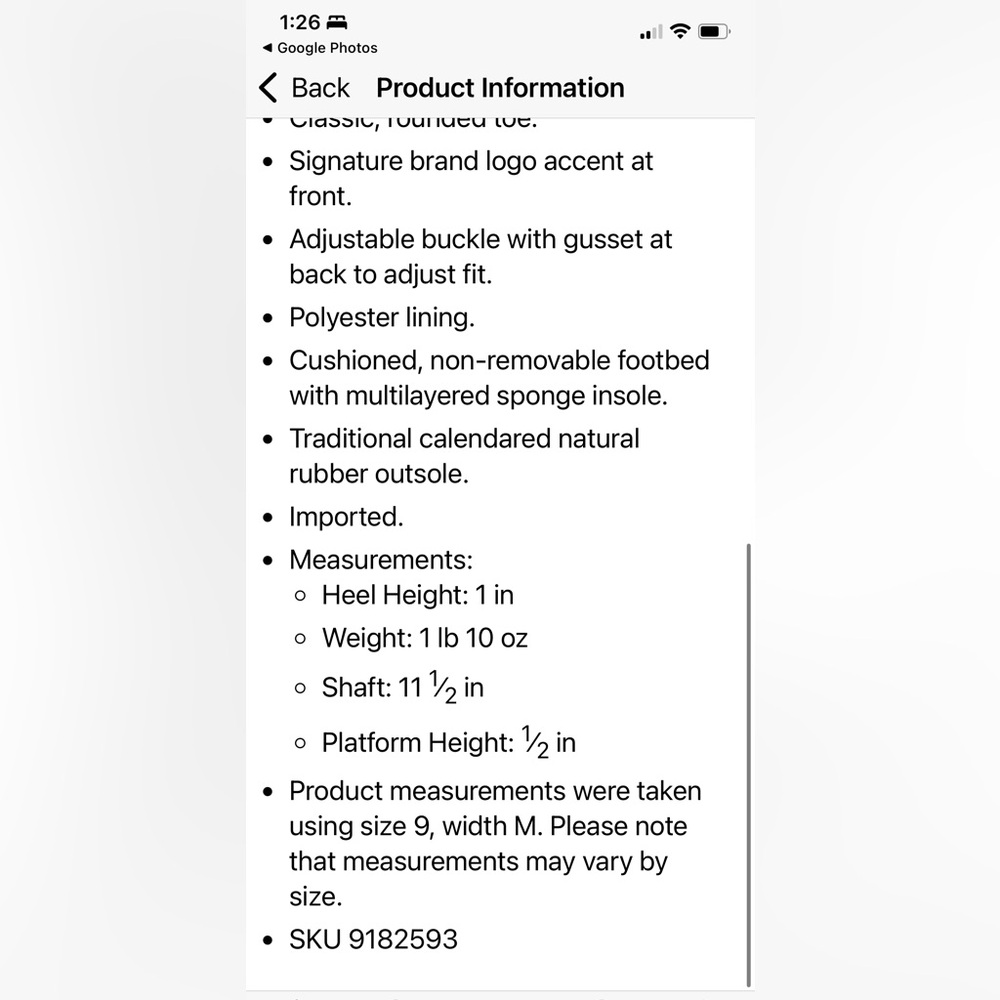The height and width of the screenshot is (1000, 1000).
Task: Tap the Back button label
Action: [x=320, y=87]
